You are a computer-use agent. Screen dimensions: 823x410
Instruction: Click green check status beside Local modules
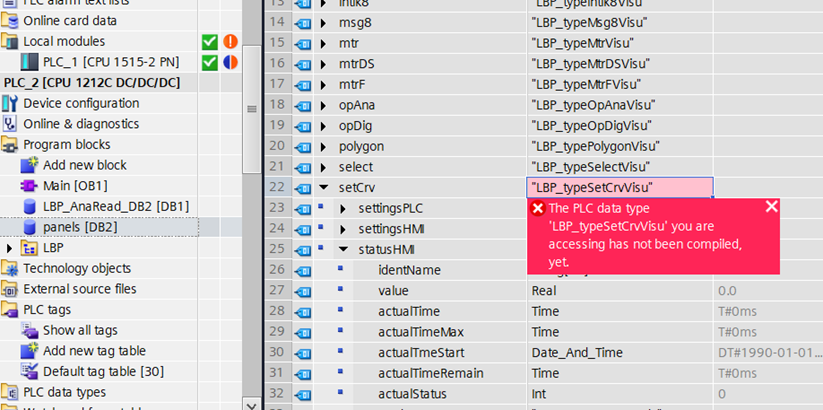(x=210, y=41)
